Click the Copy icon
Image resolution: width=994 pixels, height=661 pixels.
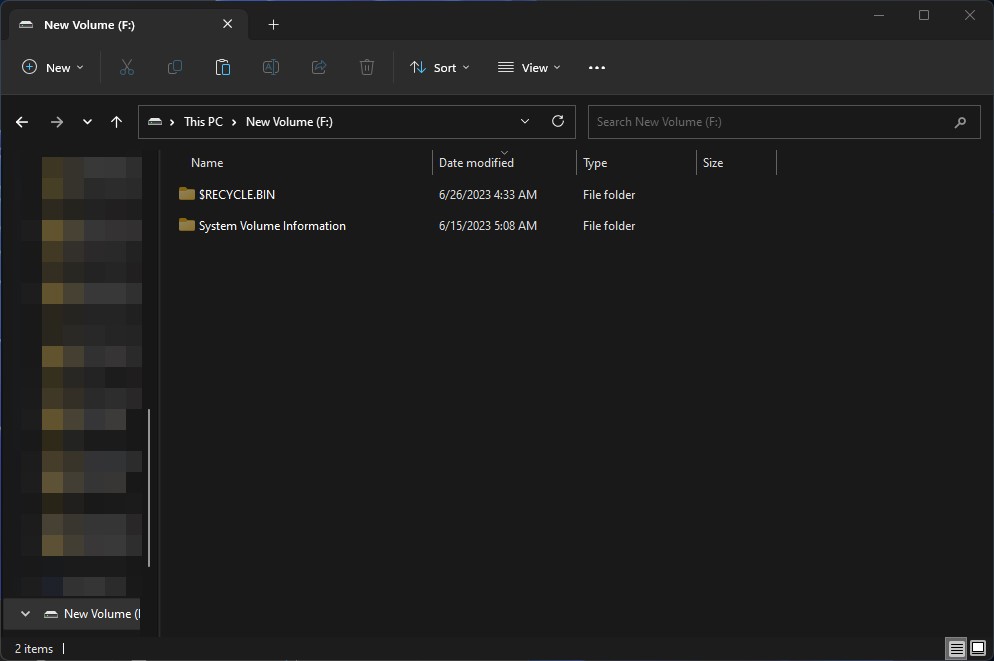[174, 67]
